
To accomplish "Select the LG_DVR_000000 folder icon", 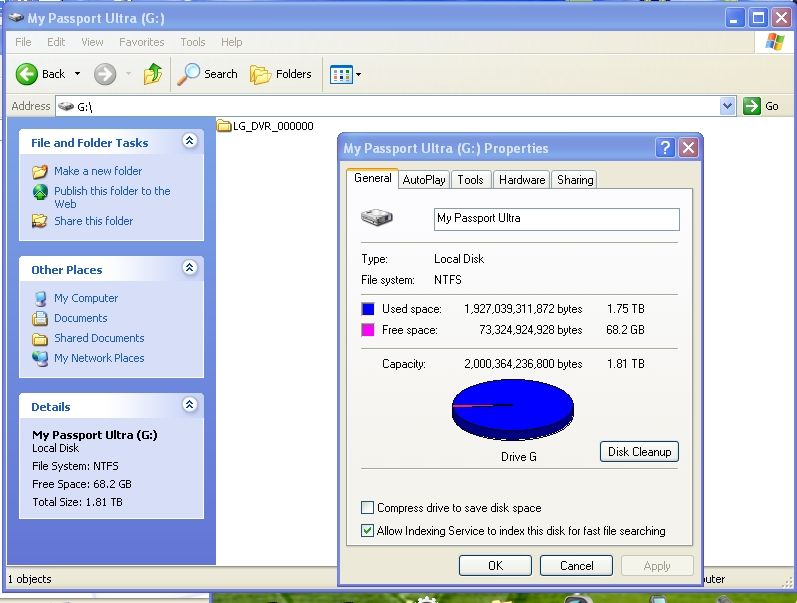I will (x=224, y=126).
